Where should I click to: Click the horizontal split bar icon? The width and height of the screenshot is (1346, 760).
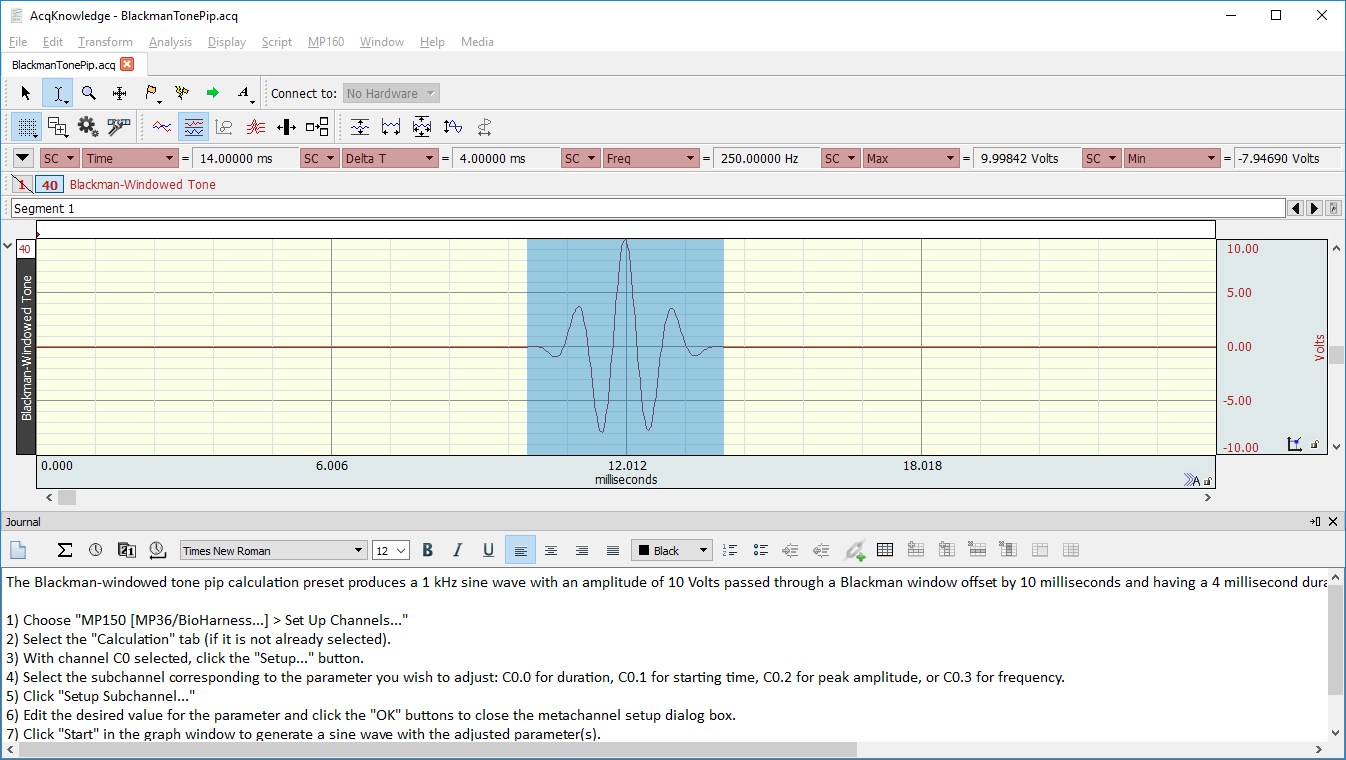(286, 127)
